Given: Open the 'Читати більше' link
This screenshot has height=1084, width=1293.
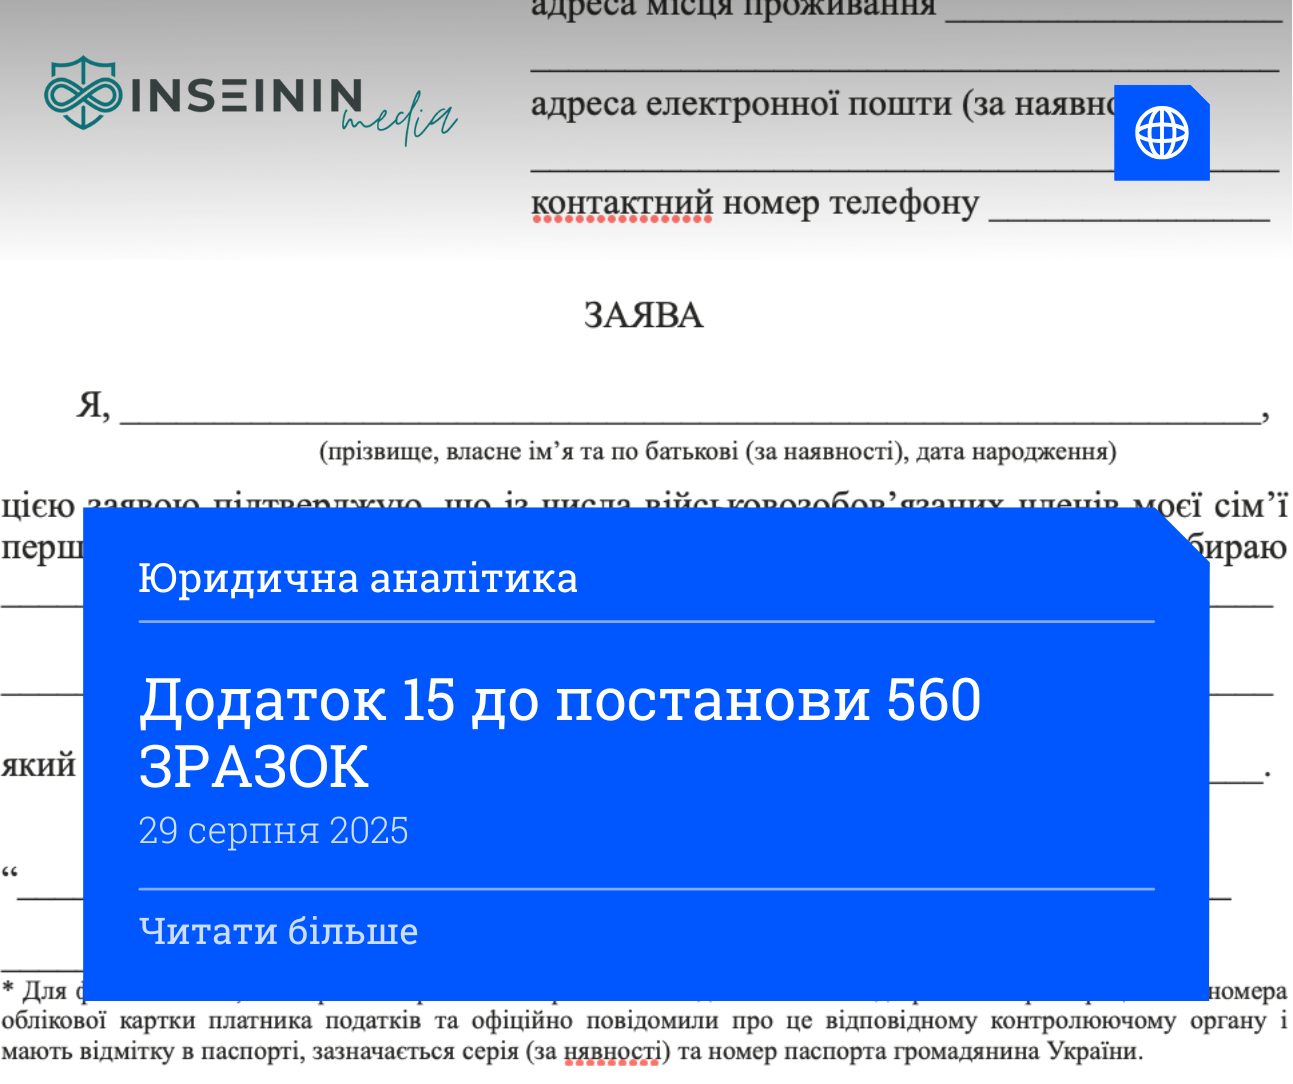Looking at the screenshot, I should tap(278, 931).
